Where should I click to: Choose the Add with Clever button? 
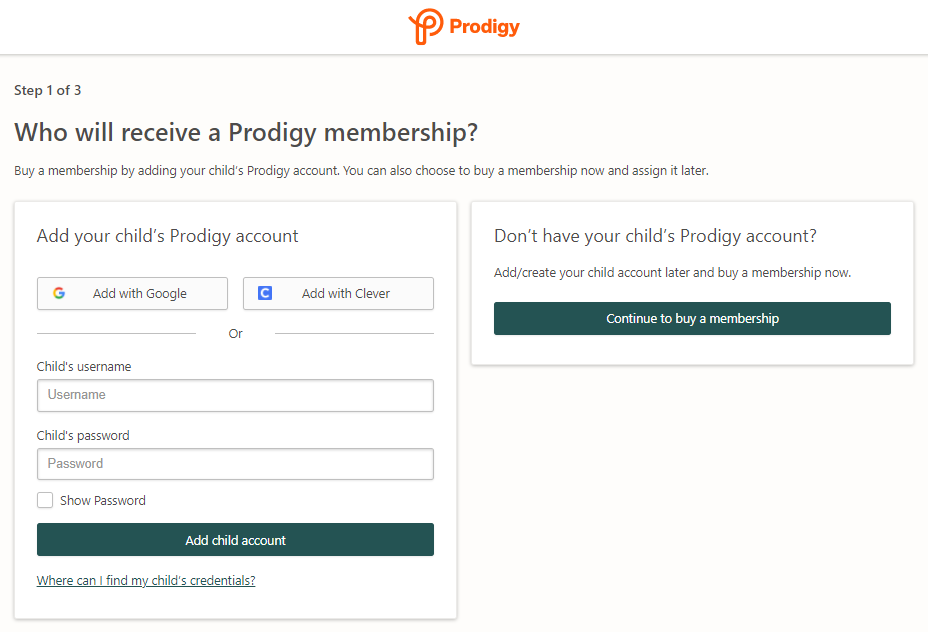pyautogui.click(x=338, y=294)
